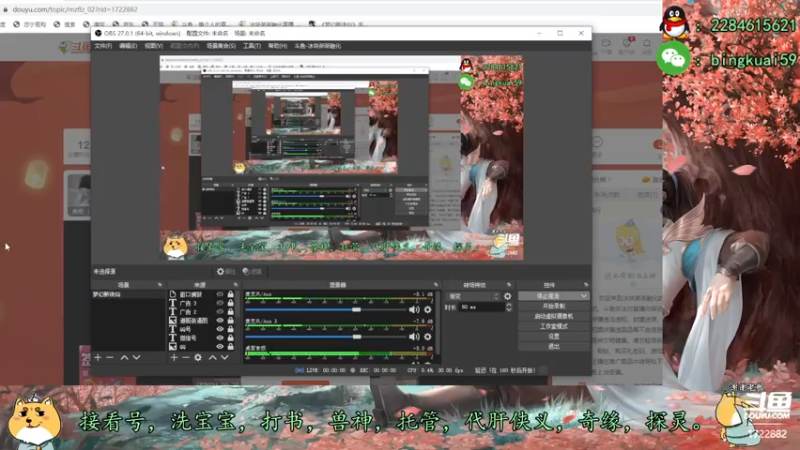Pop out the Scene Transitions dock panel
This screenshot has height=450, width=800.
click(509, 285)
